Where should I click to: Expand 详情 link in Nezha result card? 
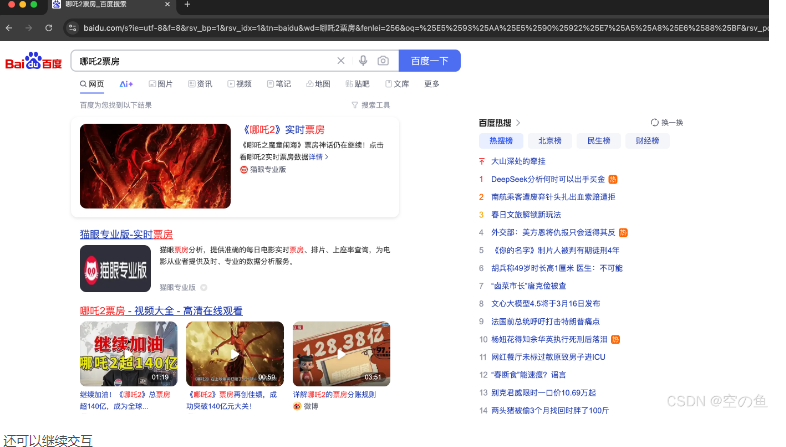317,157
